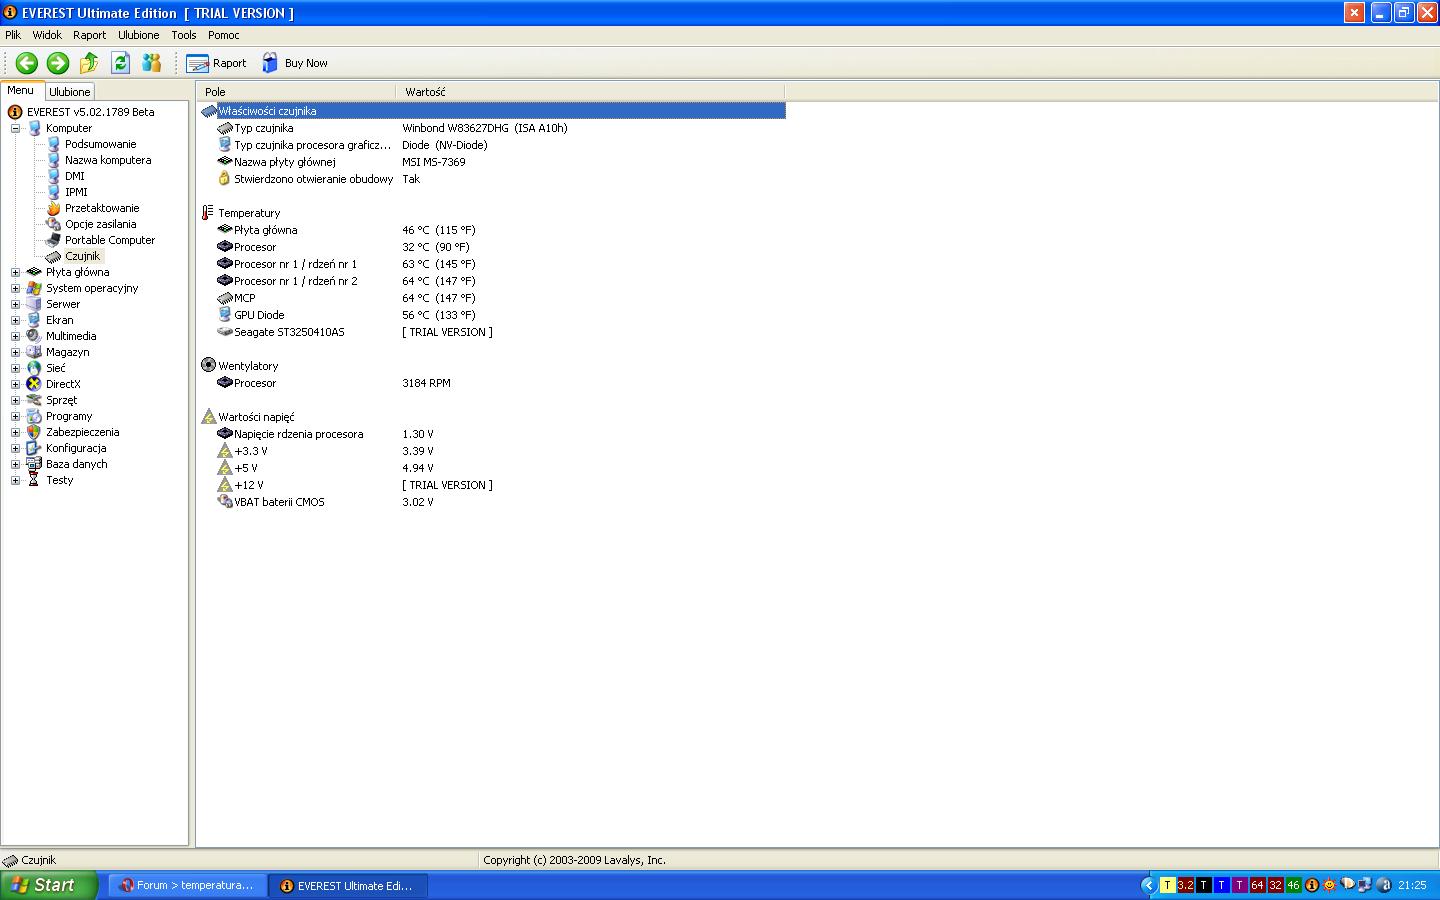1440x900 pixels.
Task: Click the Buy Now button
Action: tap(295, 63)
